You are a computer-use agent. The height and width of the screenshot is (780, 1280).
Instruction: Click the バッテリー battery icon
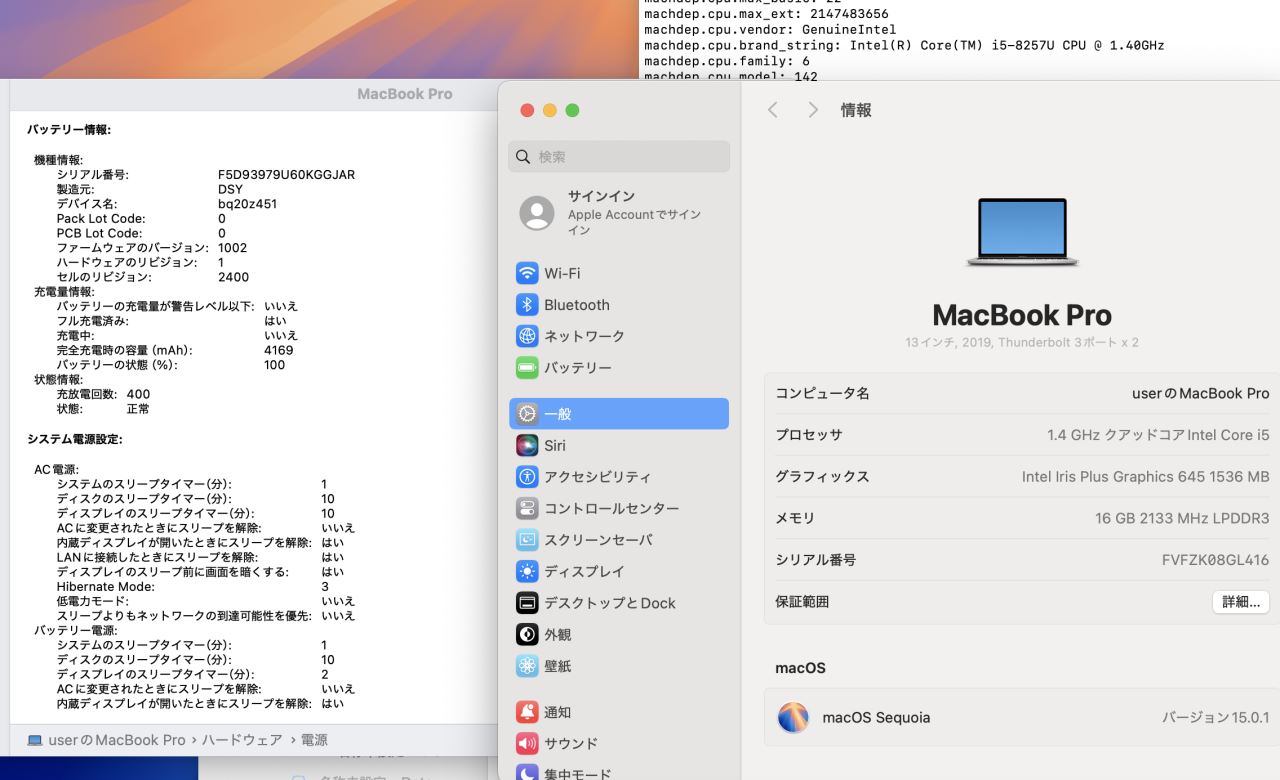pyautogui.click(x=527, y=368)
